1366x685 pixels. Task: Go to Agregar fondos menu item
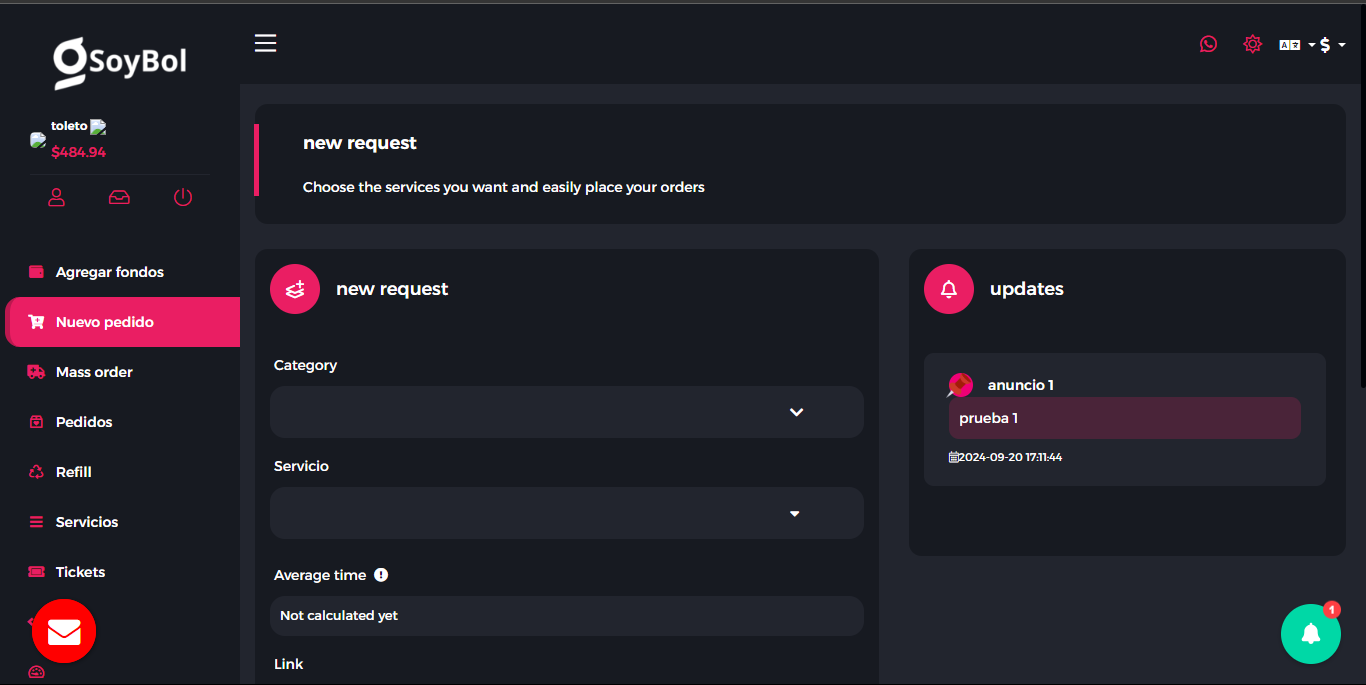(109, 272)
